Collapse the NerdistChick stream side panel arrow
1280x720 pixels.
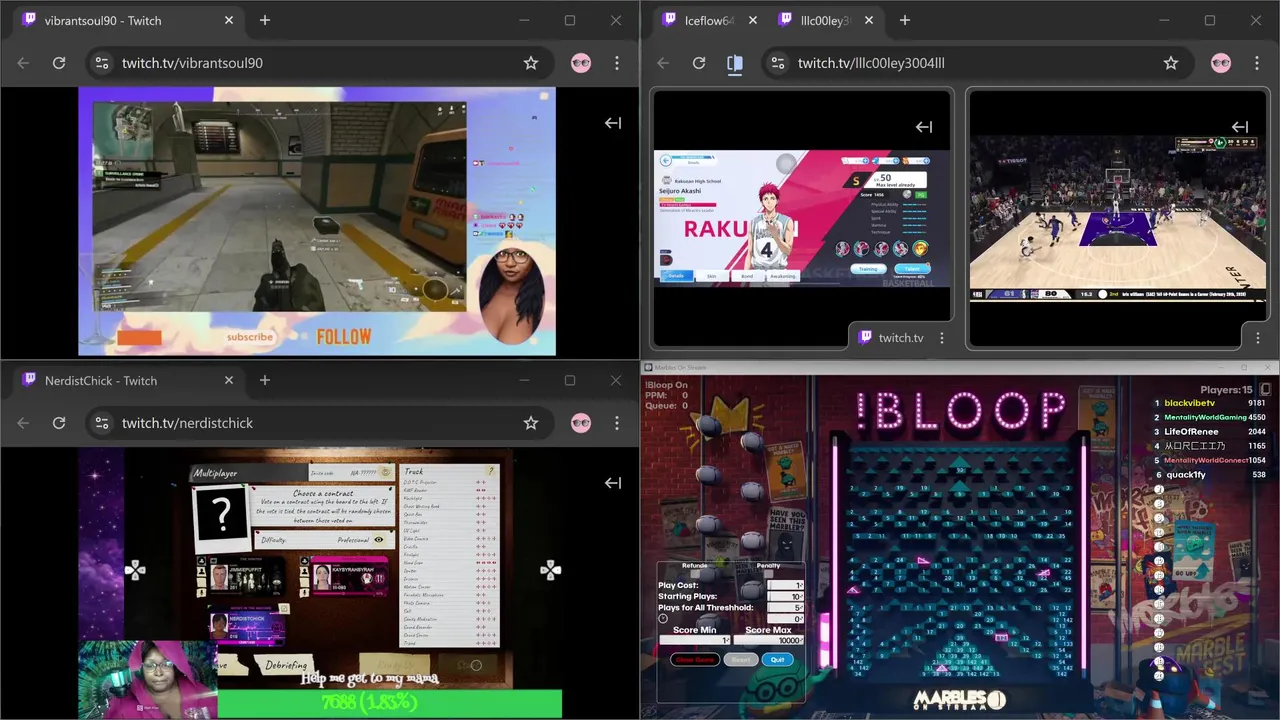pos(613,483)
